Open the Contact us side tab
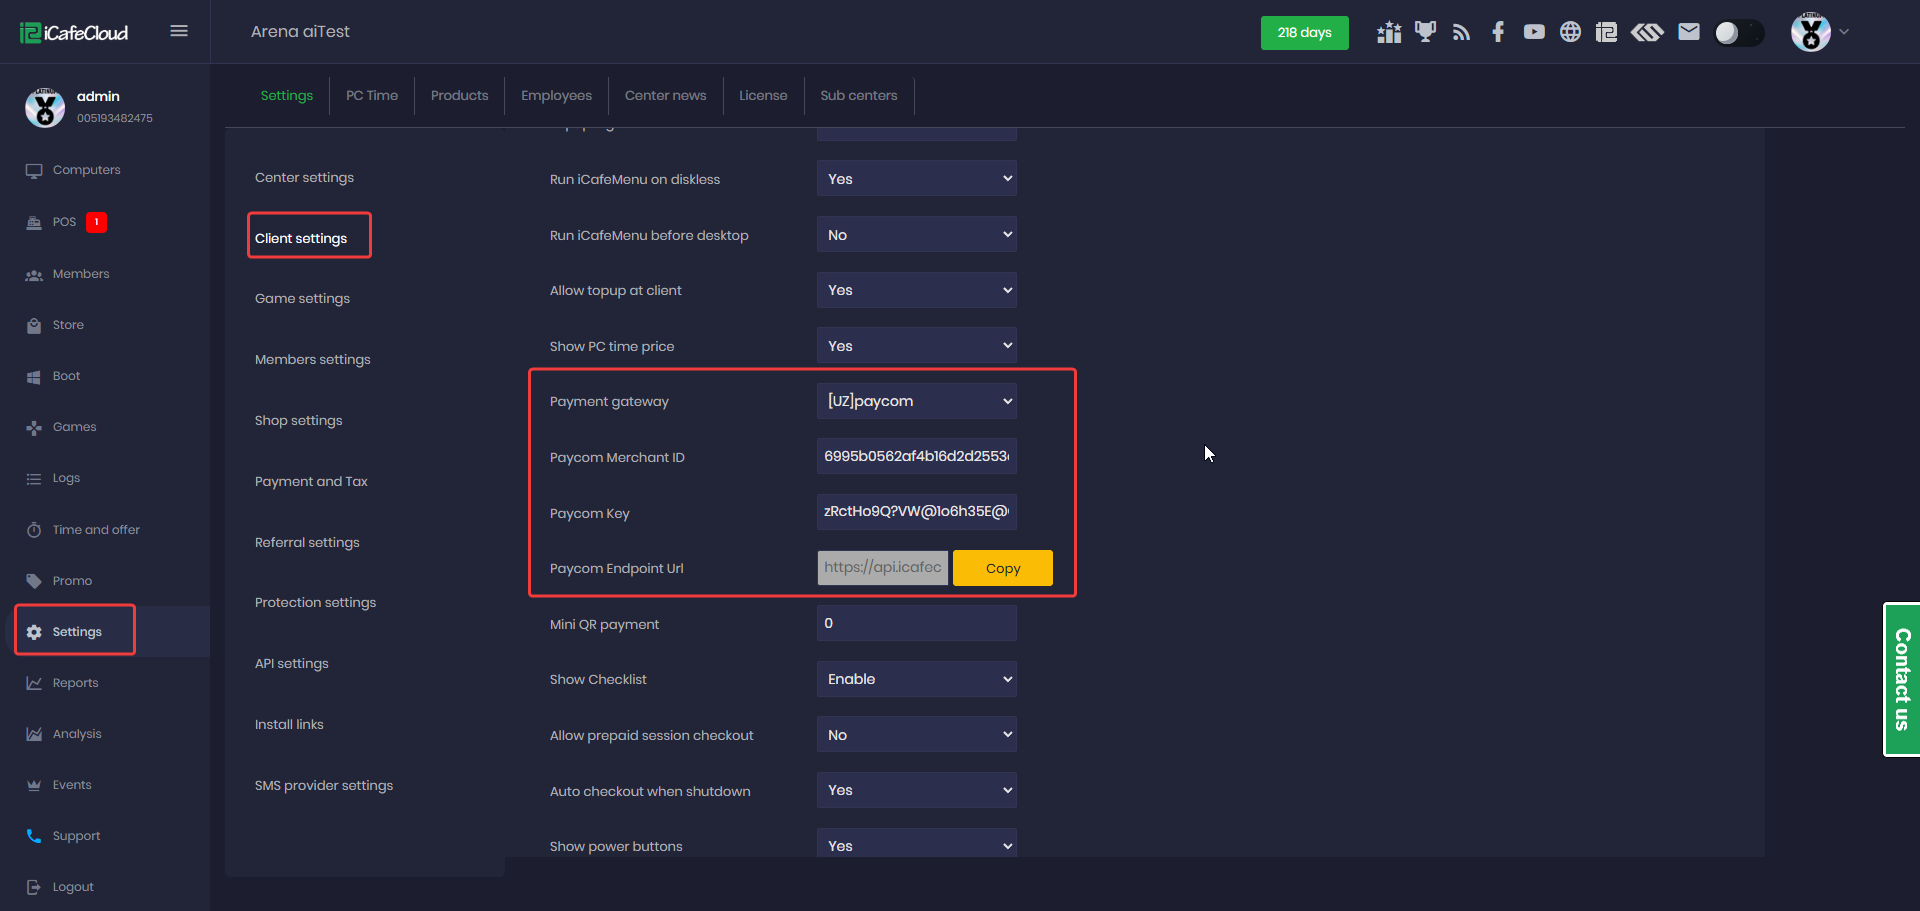The width and height of the screenshot is (1920, 911). pyautogui.click(x=1902, y=679)
